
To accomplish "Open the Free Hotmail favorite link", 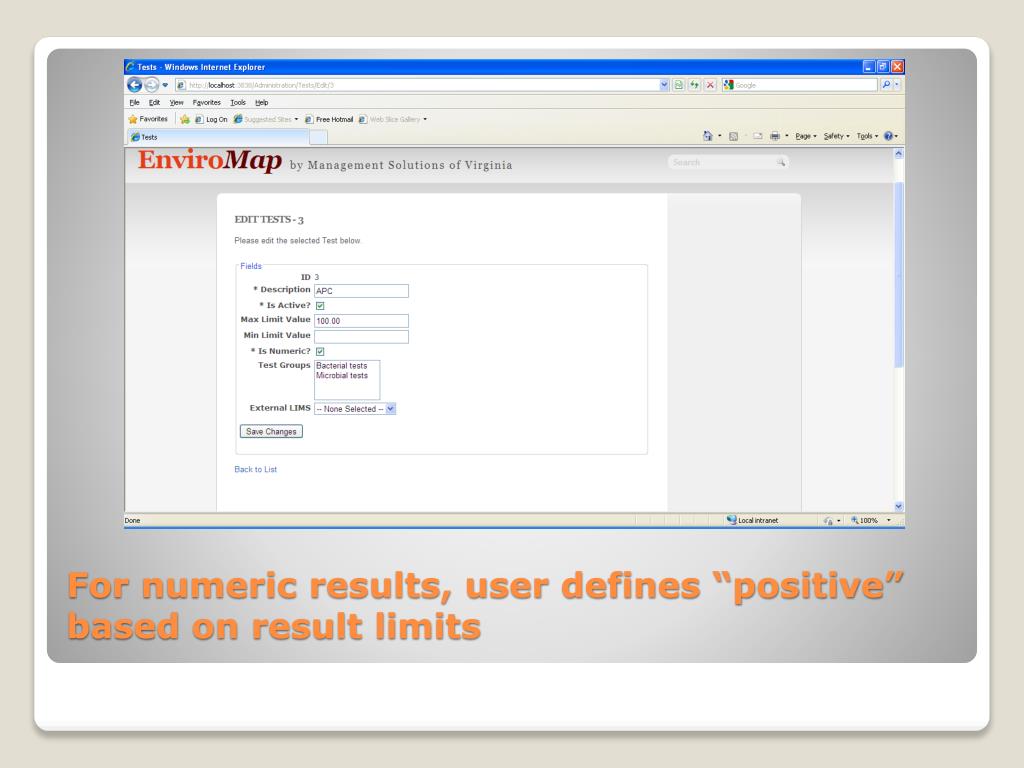I will pyautogui.click(x=329, y=120).
